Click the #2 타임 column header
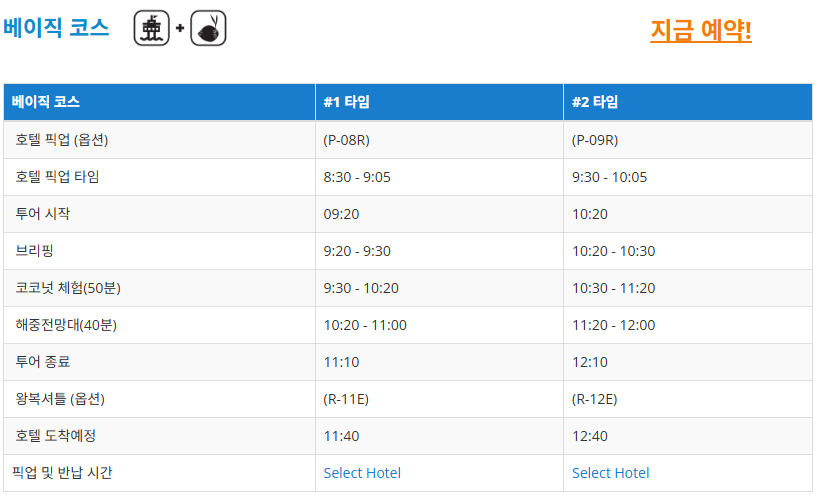The width and height of the screenshot is (816, 497). click(x=595, y=101)
